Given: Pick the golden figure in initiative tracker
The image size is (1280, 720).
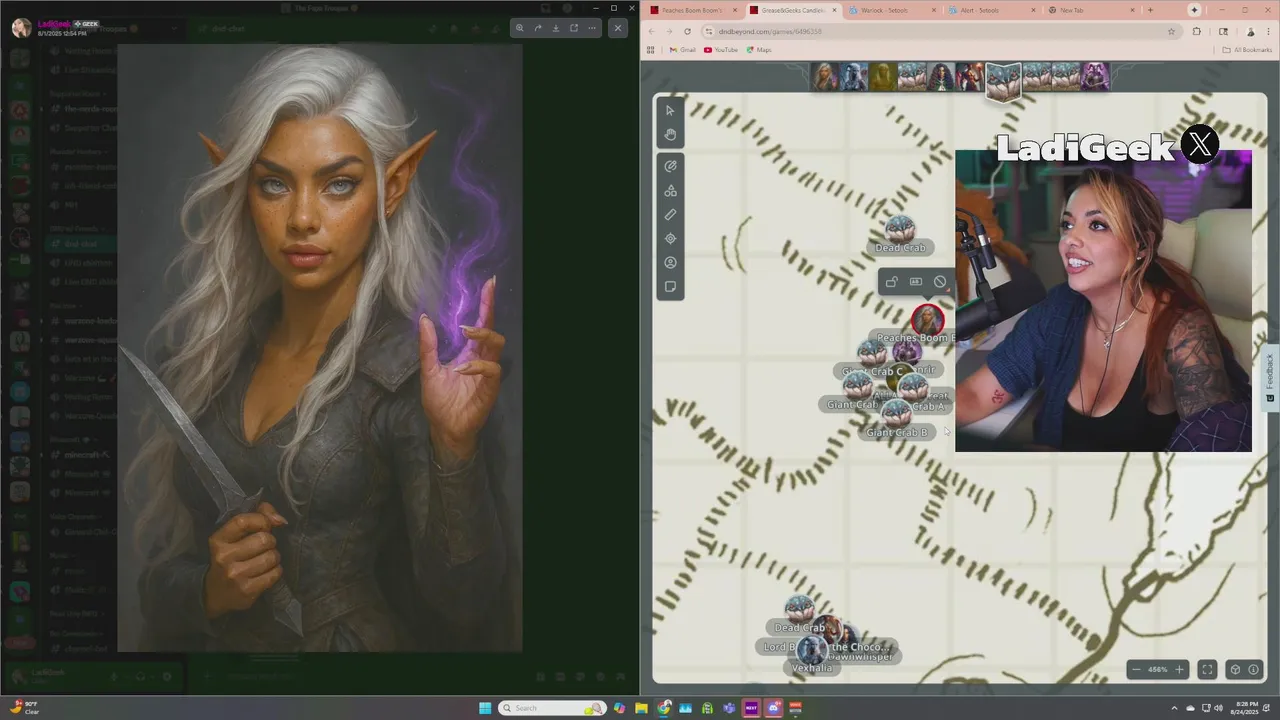Looking at the screenshot, I should [882, 77].
